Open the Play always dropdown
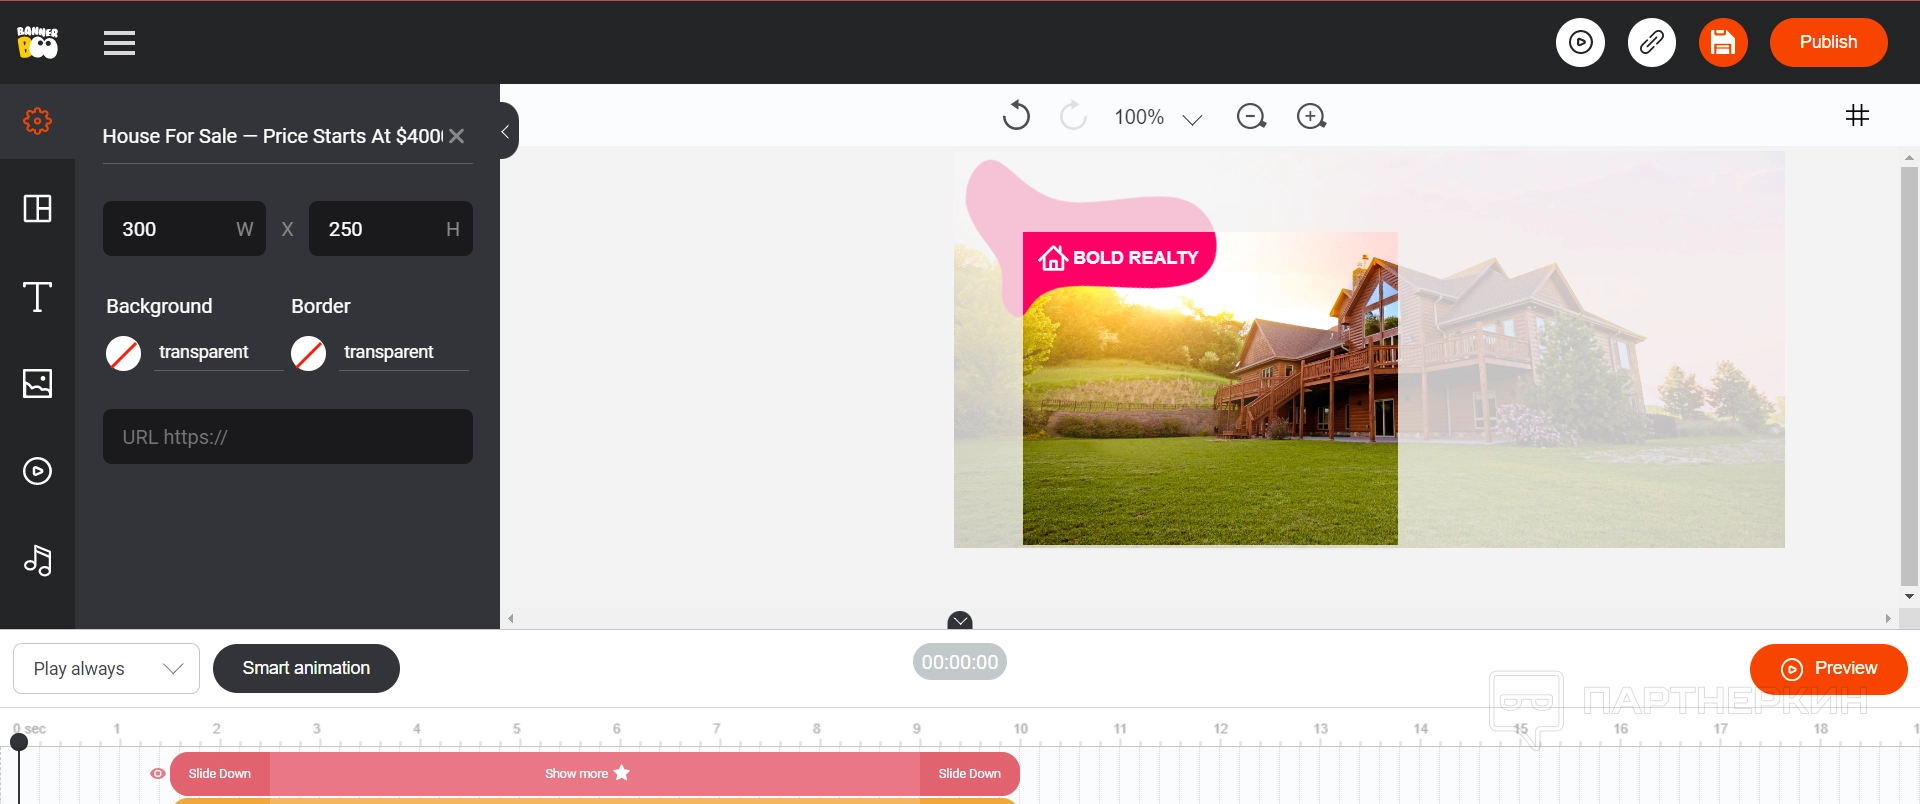 click(107, 669)
